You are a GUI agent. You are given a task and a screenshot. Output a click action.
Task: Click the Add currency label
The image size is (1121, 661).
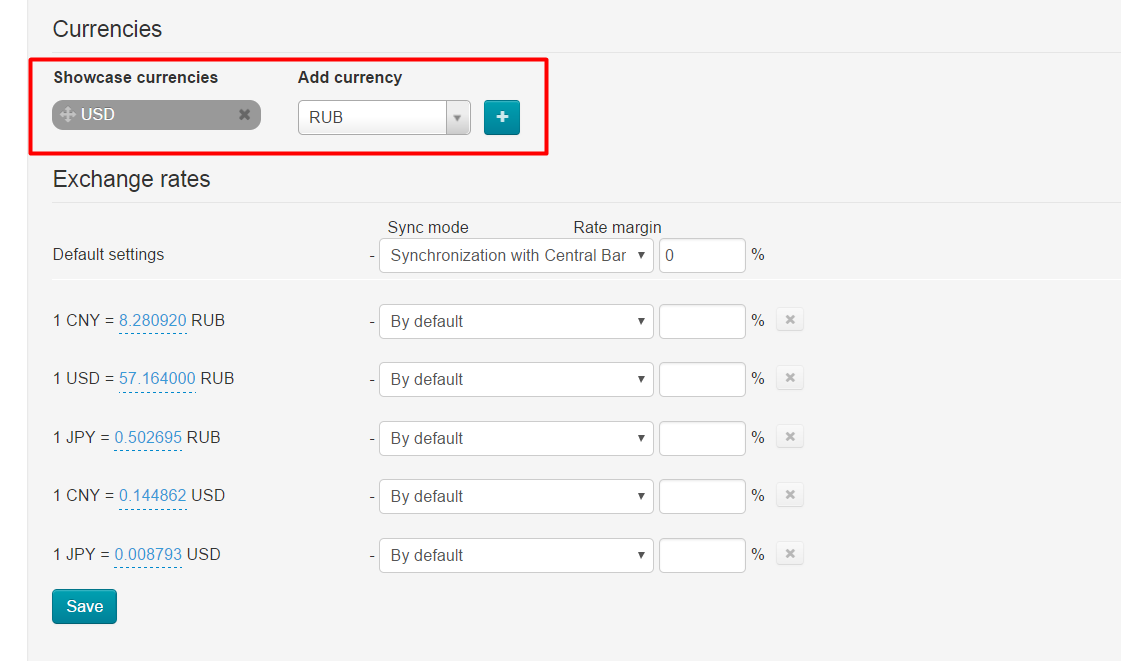(350, 77)
